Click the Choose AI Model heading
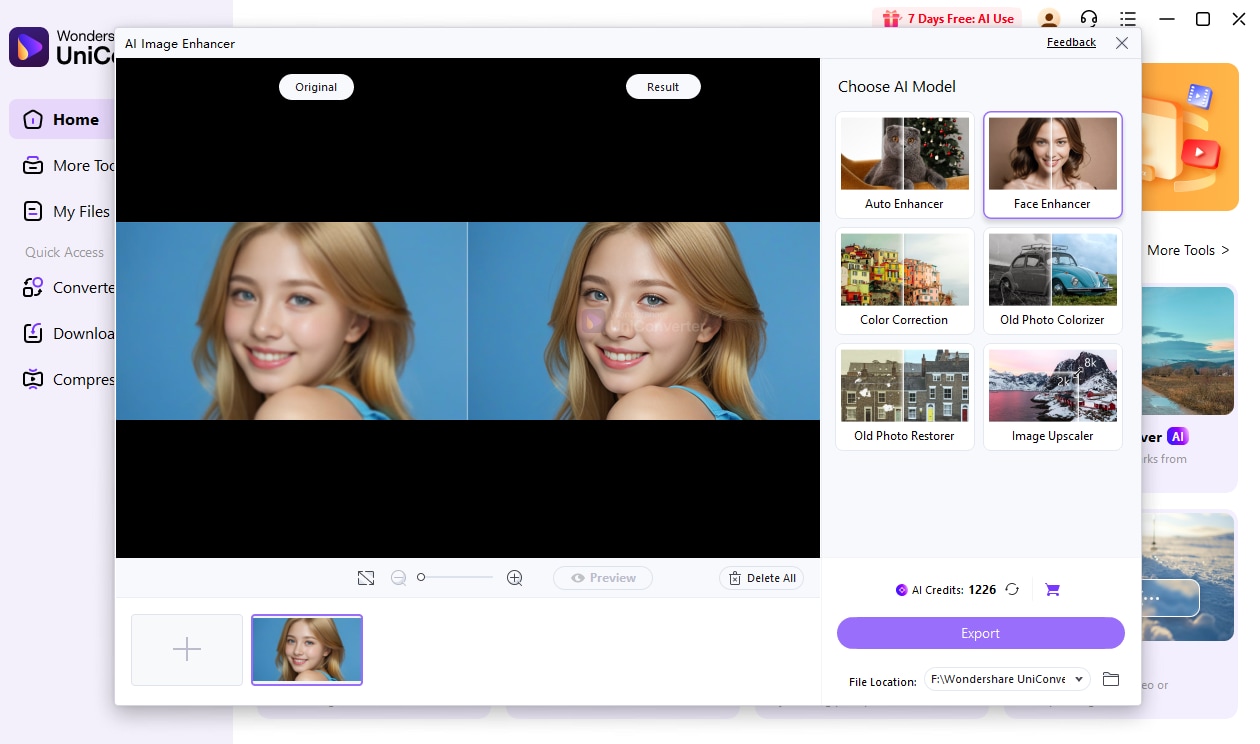Image resolution: width=1260 pixels, height=744 pixels. (897, 86)
